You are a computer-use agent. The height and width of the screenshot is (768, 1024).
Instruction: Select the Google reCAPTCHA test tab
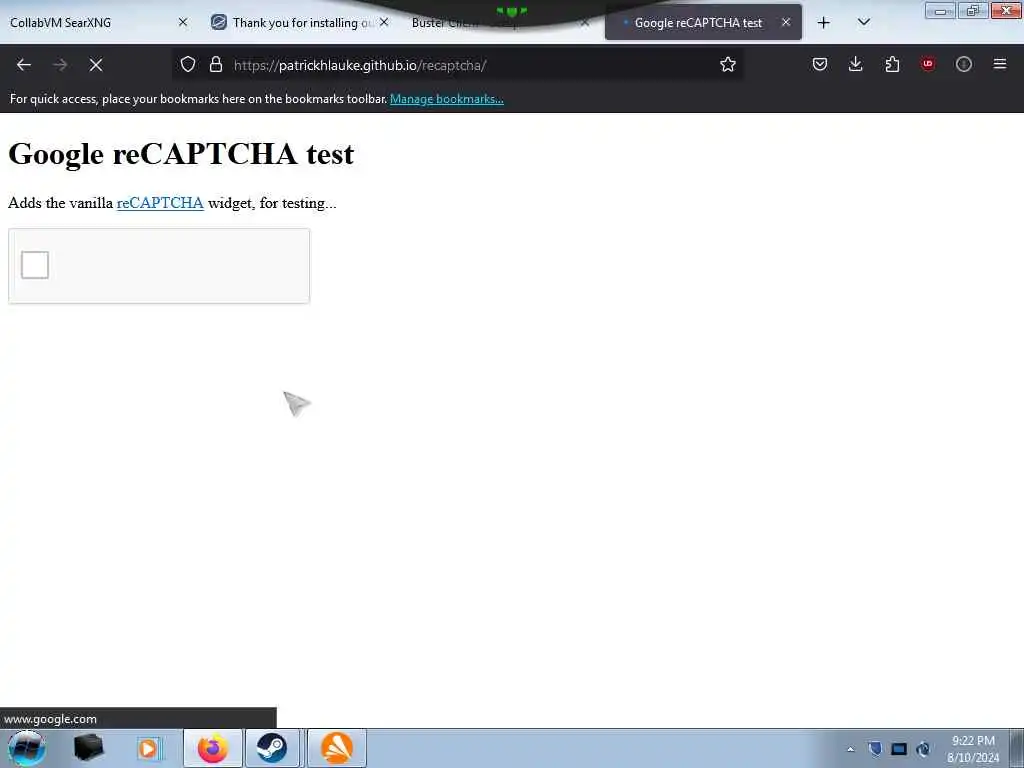click(x=703, y=23)
